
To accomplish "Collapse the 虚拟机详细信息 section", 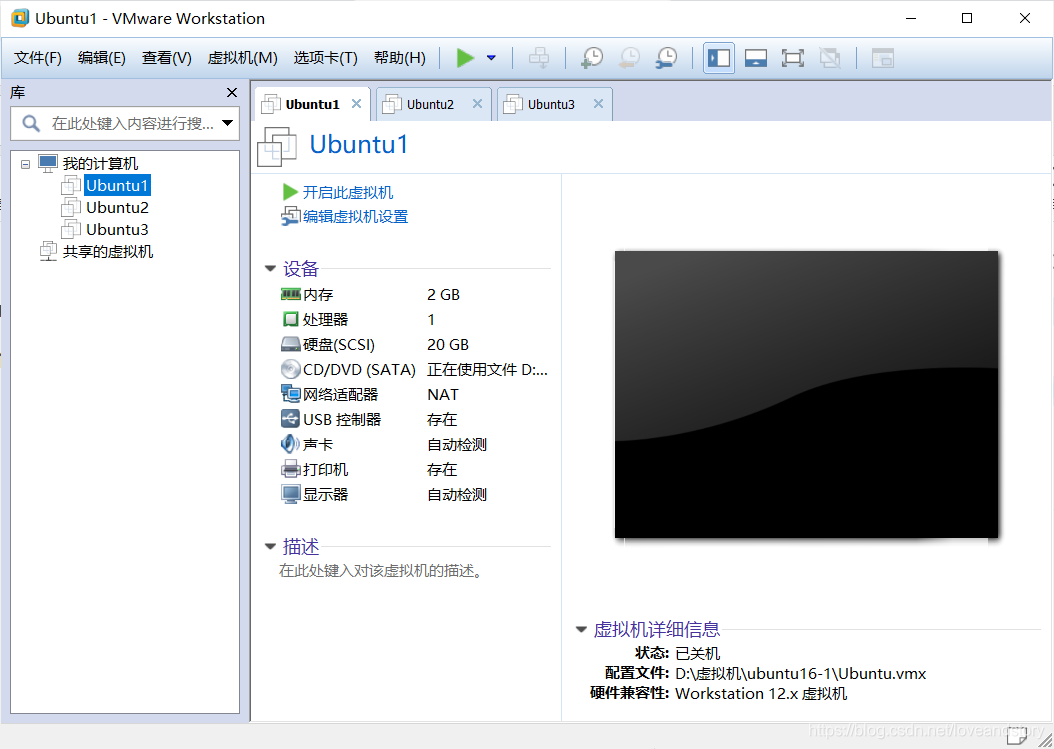I will coord(581,629).
